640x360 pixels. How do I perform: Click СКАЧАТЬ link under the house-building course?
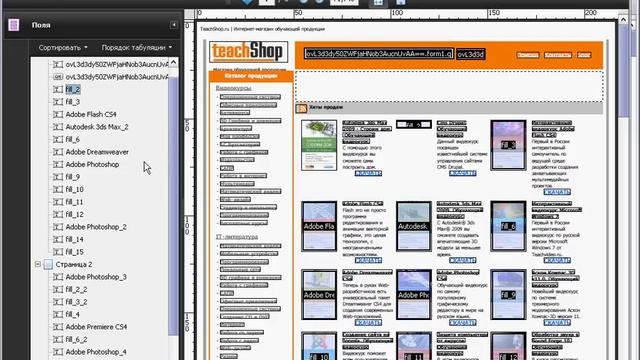coord(368,173)
